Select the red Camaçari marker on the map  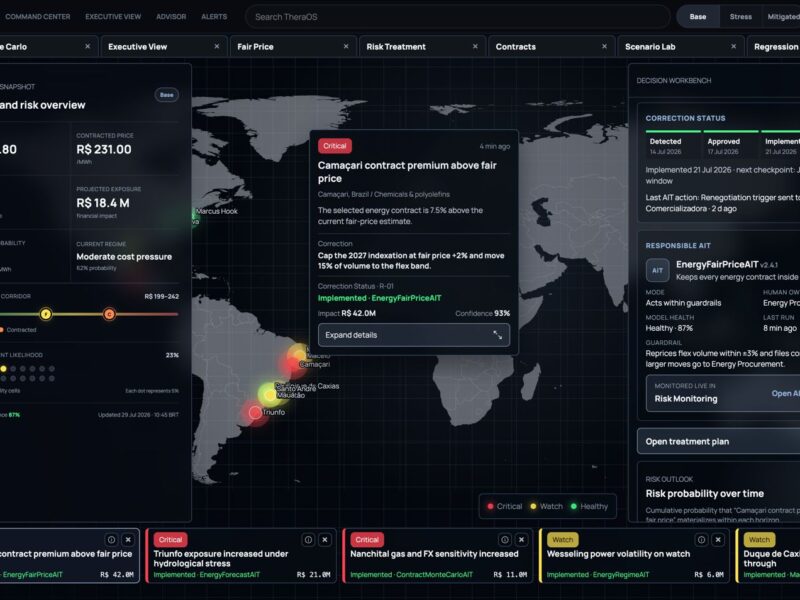pos(292,364)
